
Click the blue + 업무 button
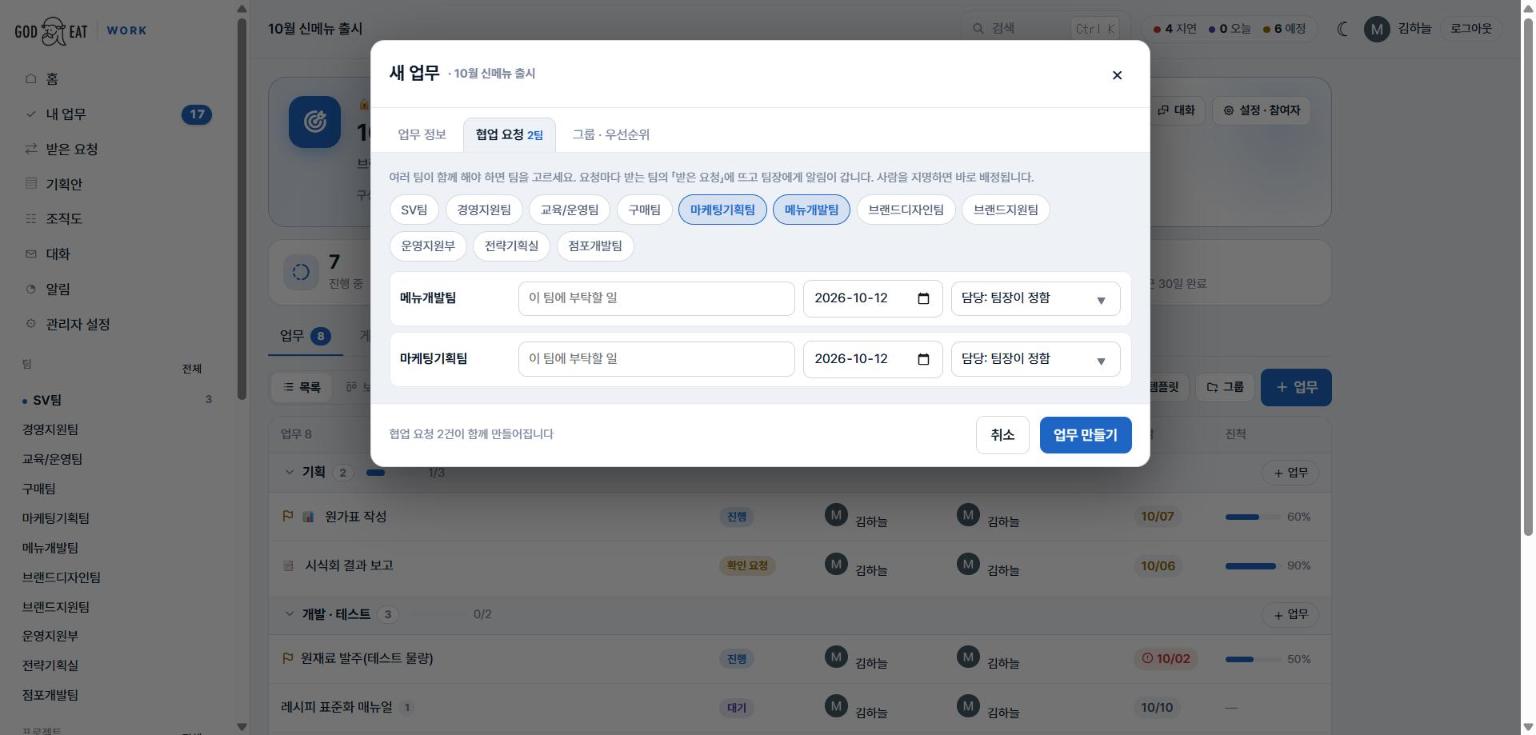click(x=1296, y=387)
